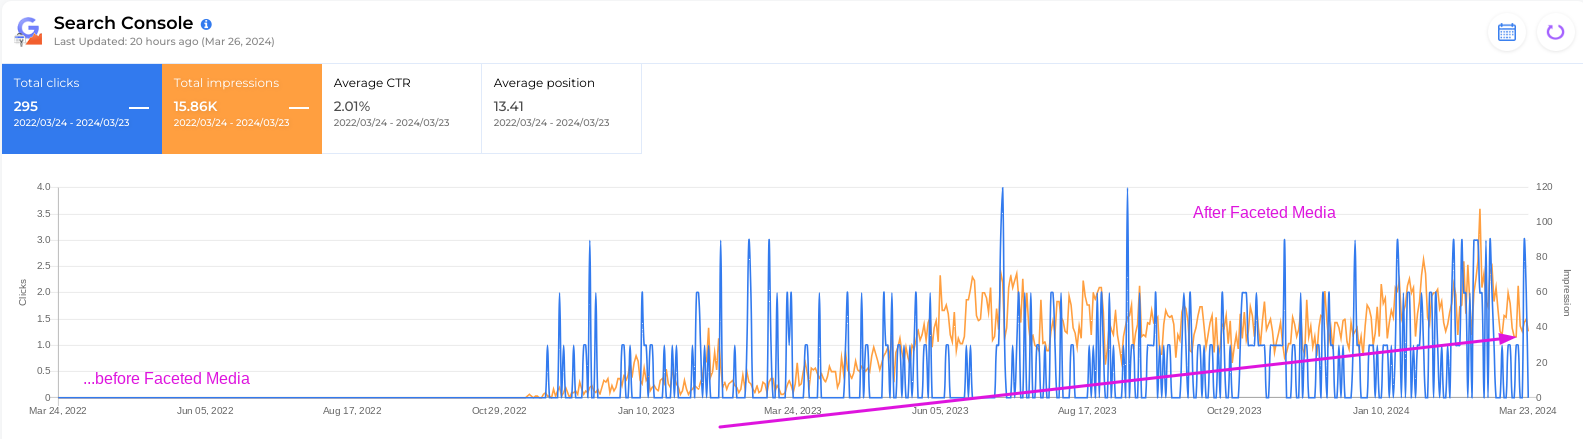1583x439 pixels.
Task: Click the dash indicator in Total impressions
Action: click(299, 107)
